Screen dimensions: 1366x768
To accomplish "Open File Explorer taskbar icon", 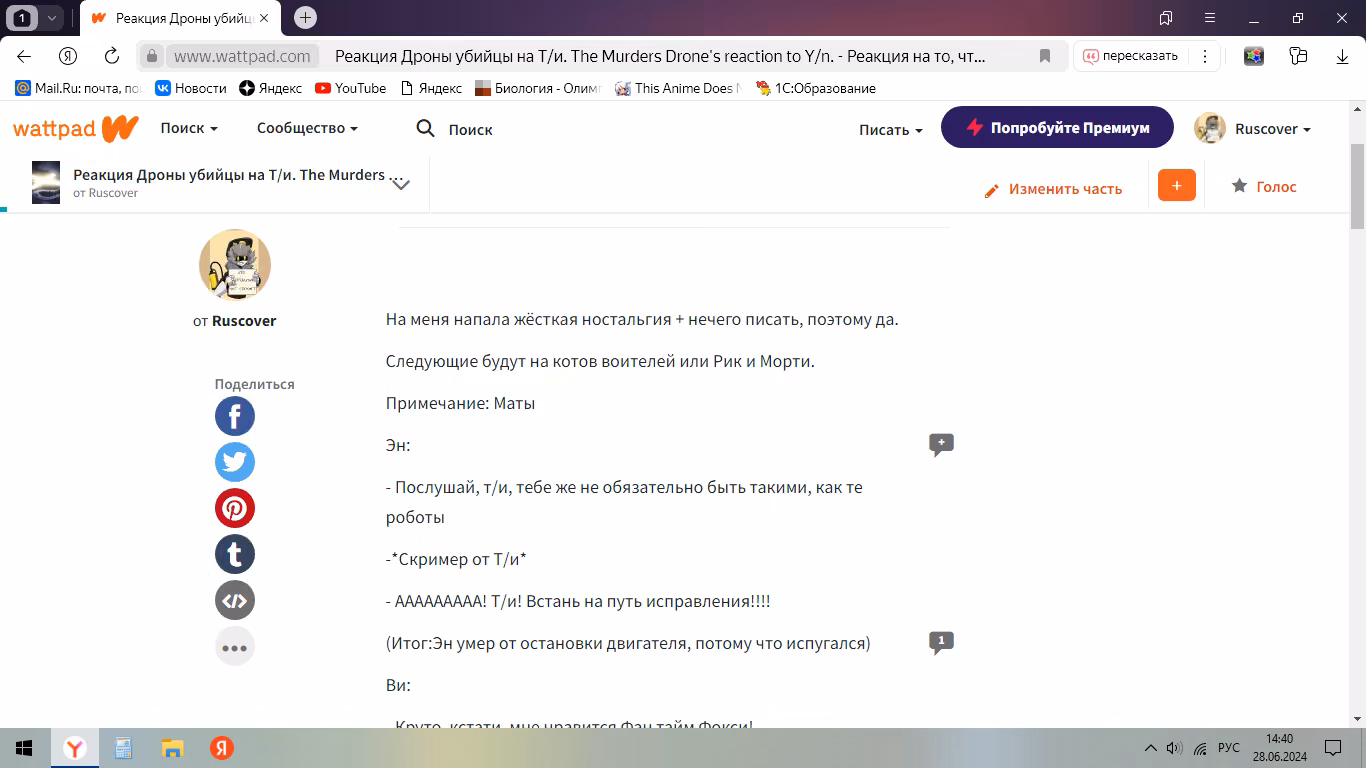I will click(x=173, y=748).
